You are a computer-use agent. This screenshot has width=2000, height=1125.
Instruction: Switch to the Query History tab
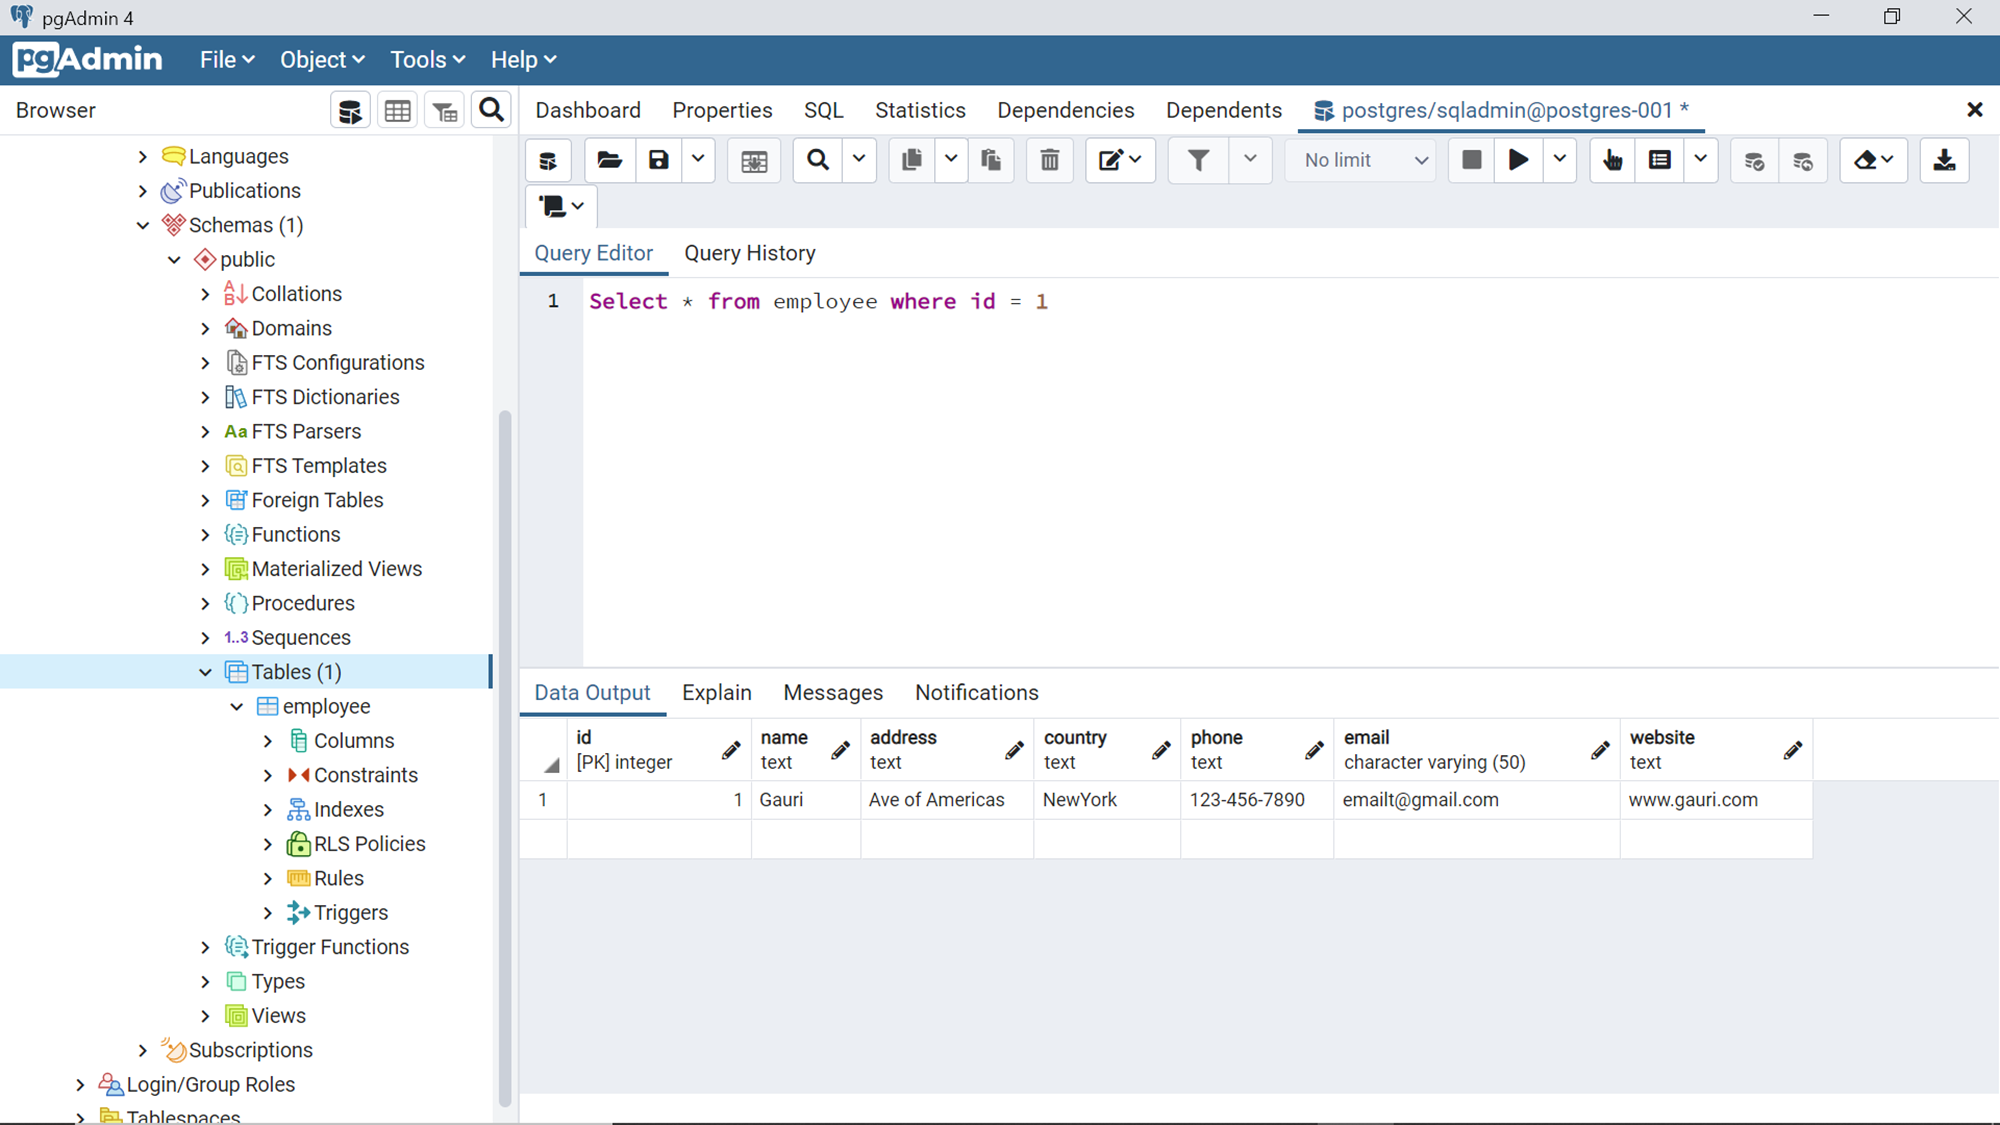(x=749, y=253)
